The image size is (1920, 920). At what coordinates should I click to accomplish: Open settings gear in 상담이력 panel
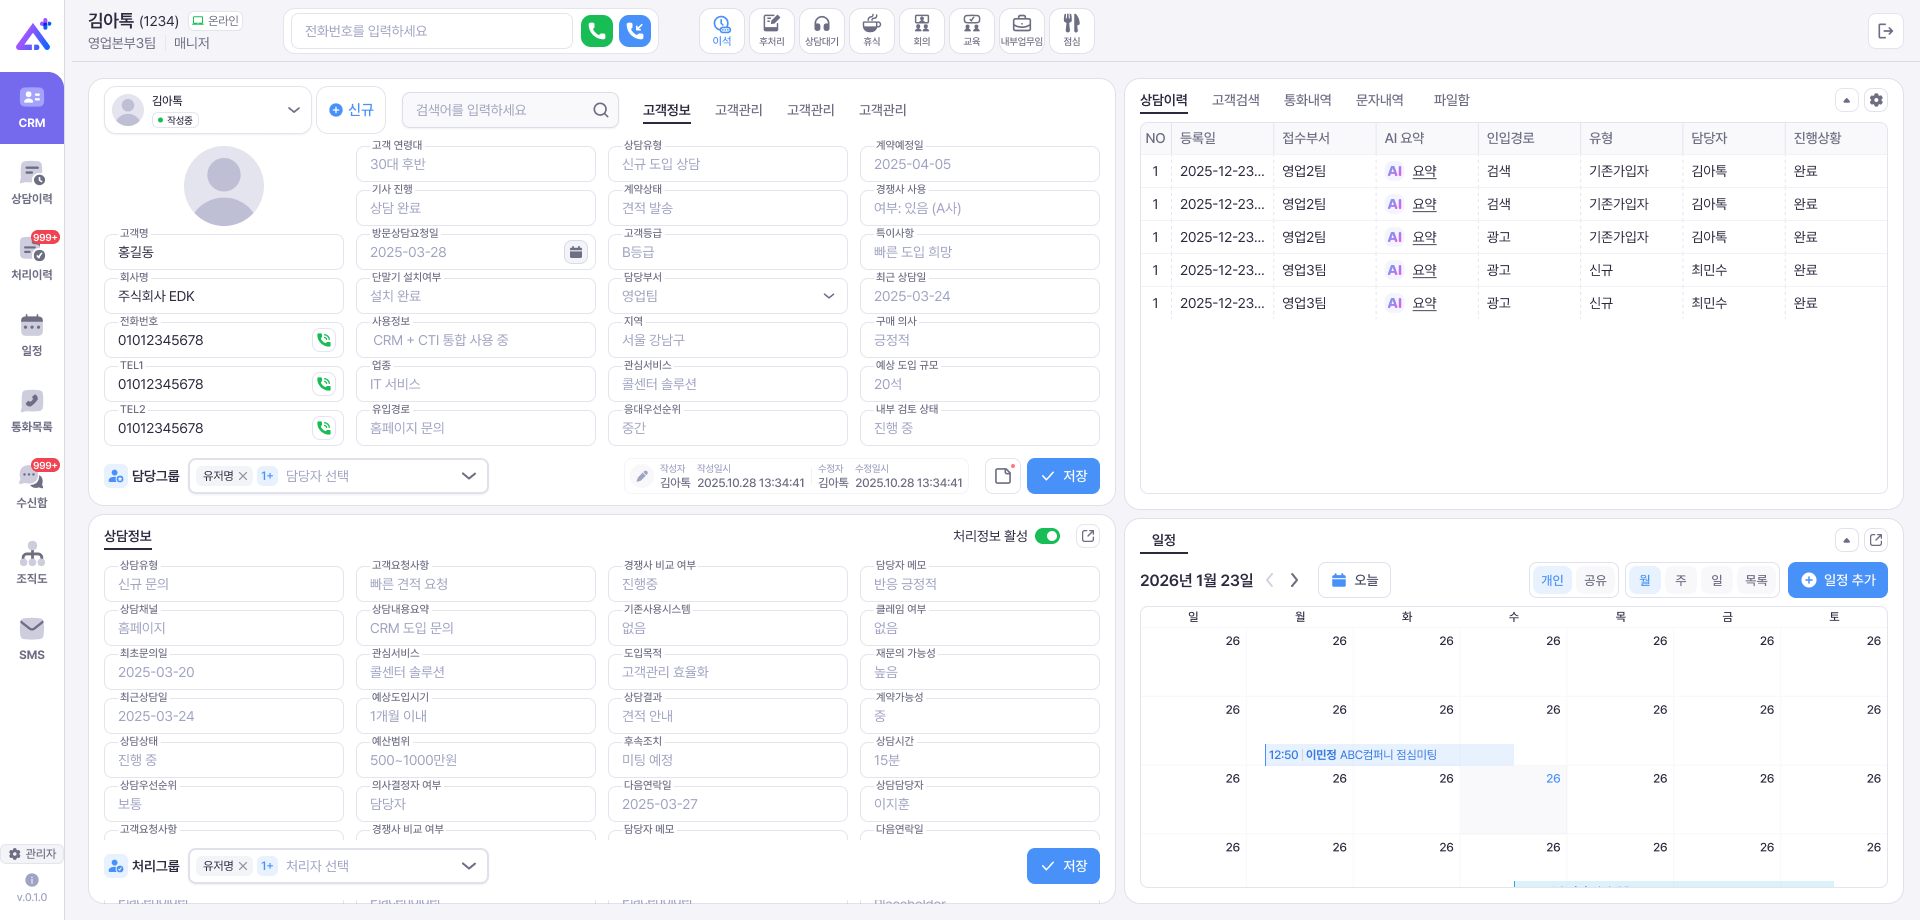(x=1876, y=100)
